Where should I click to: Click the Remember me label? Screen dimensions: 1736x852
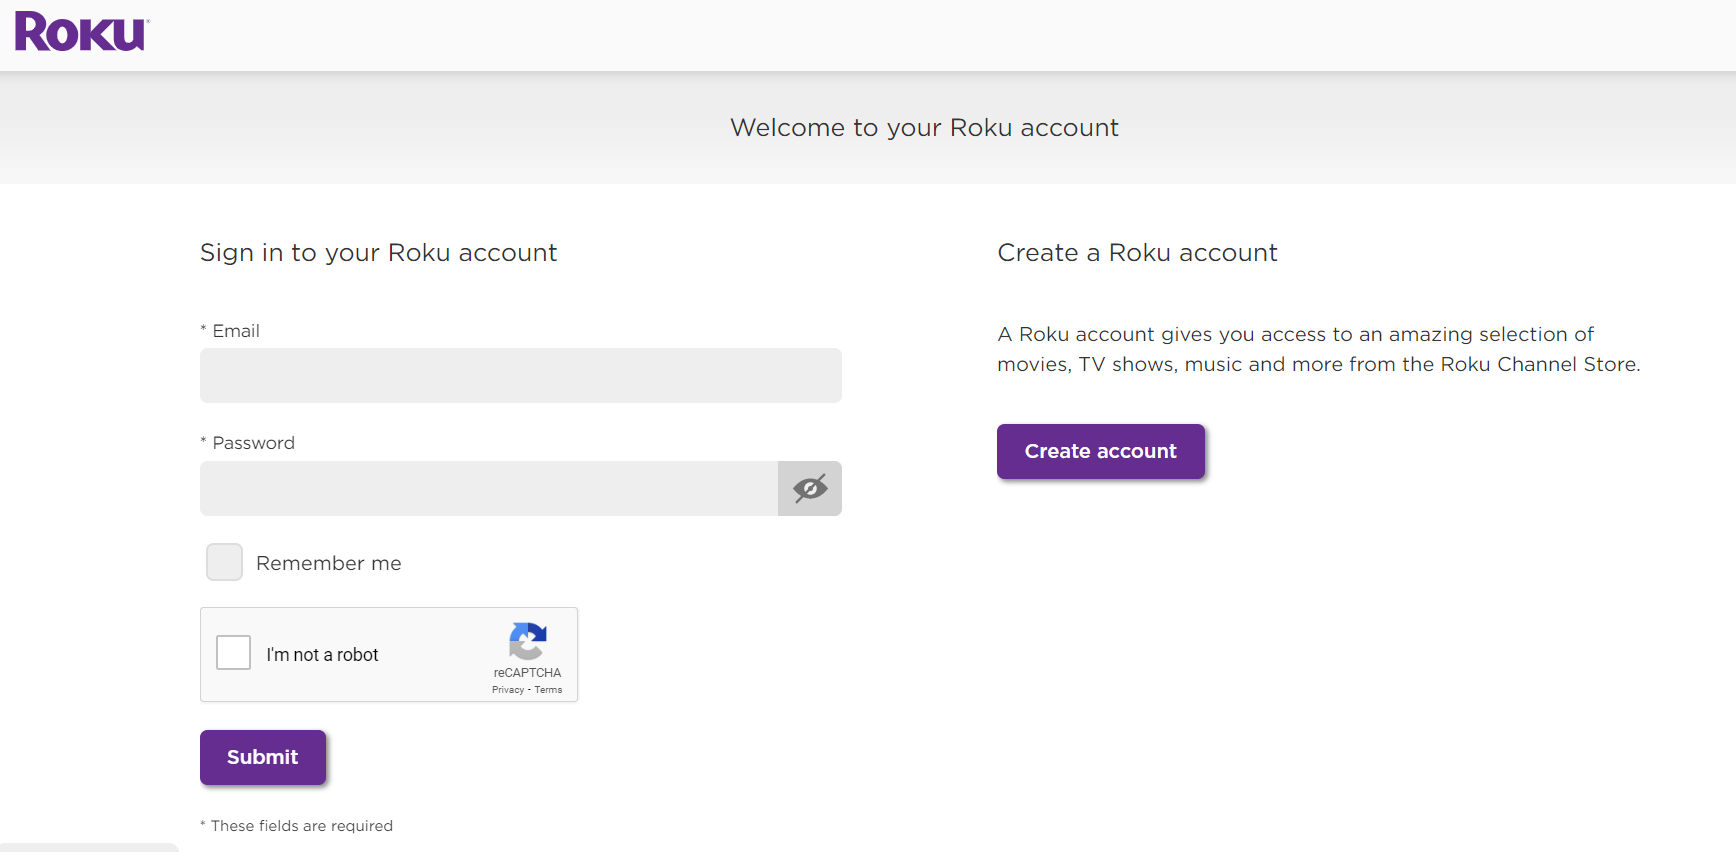tap(329, 563)
